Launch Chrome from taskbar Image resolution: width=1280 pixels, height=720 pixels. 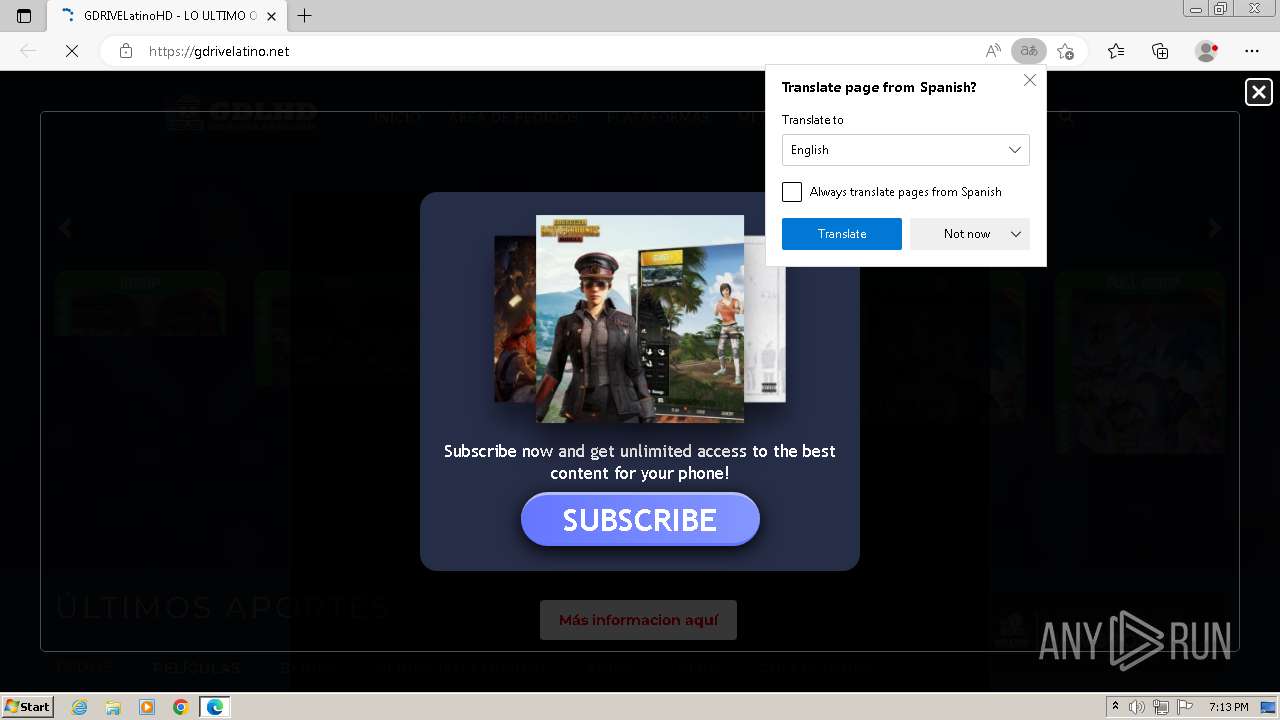click(x=181, y=707)
